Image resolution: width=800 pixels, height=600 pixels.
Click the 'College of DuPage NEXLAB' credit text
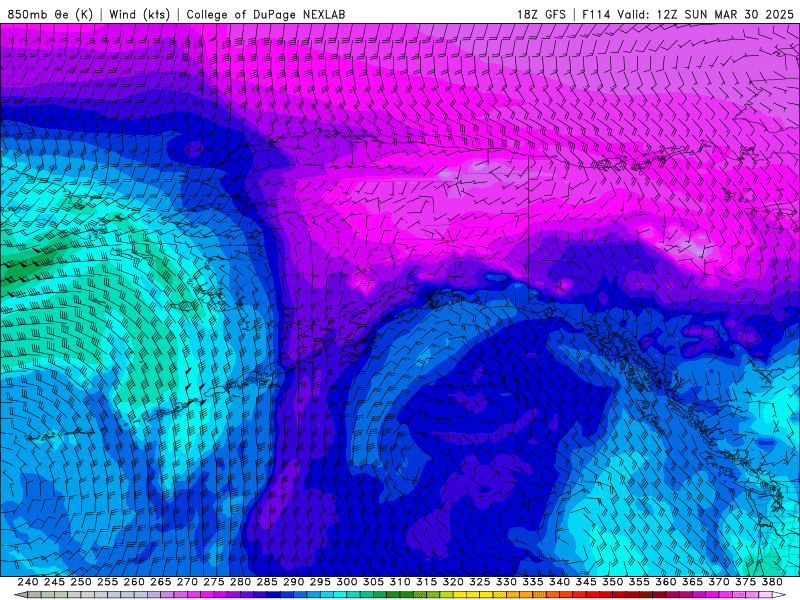(x=265, y=14)
